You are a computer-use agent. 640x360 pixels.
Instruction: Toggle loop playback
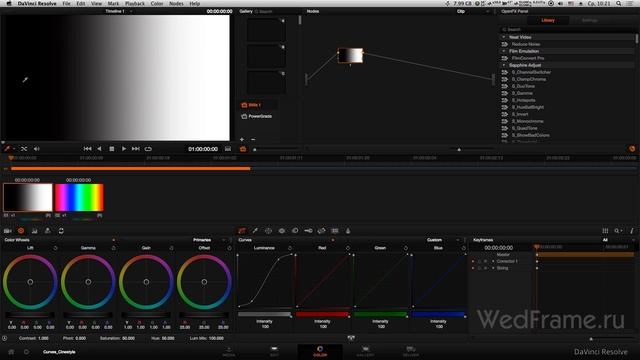[148, 149]
